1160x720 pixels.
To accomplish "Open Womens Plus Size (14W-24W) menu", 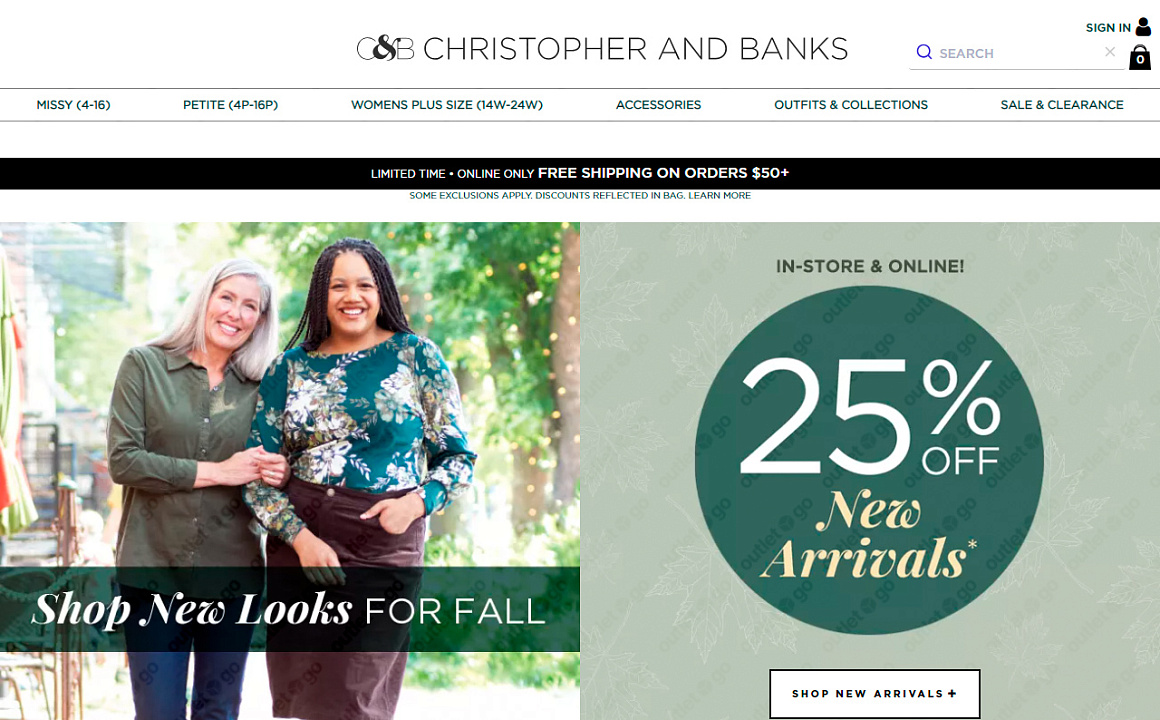I will pyautogui.click(x=447, y=105).
